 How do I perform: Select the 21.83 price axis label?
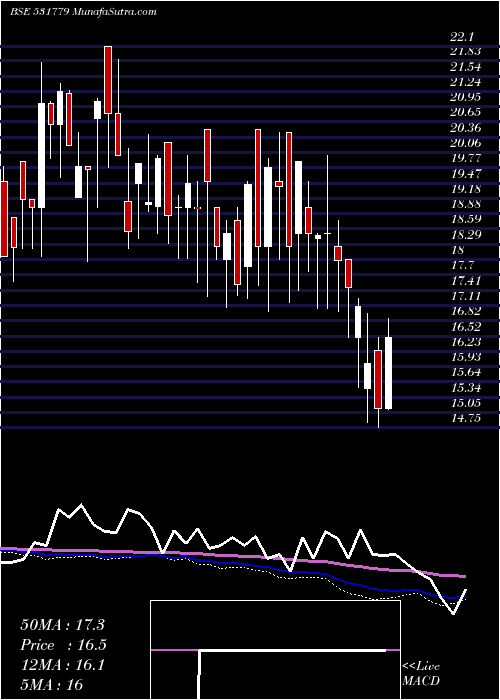pyautogui.click(x=465, y=52)
